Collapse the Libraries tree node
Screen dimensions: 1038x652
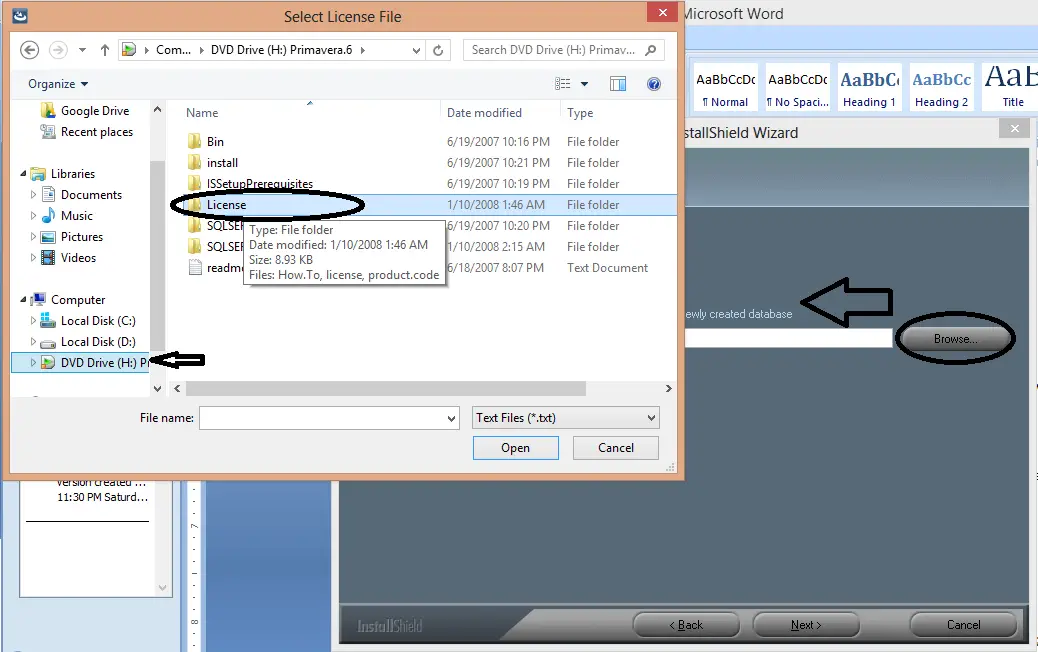click(x=23, y=173)
